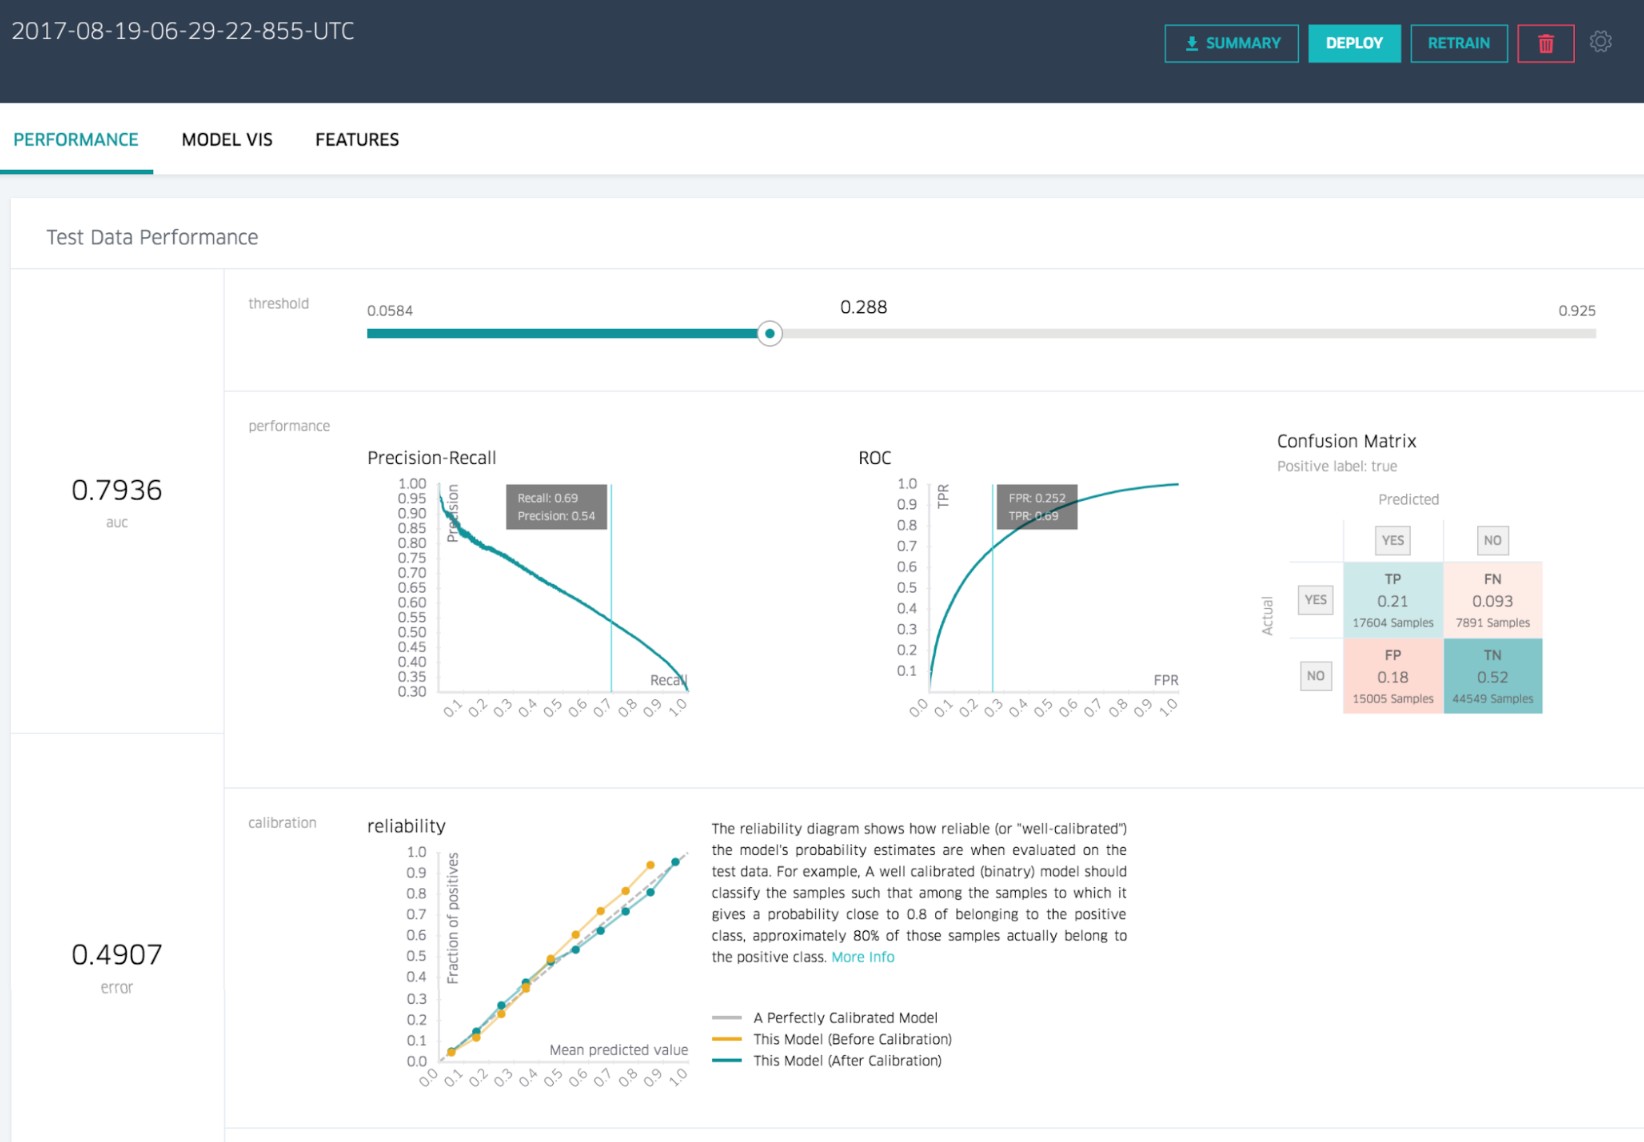Click the Recall/Precision tooltip on PR chart

[x=556, y=507]
